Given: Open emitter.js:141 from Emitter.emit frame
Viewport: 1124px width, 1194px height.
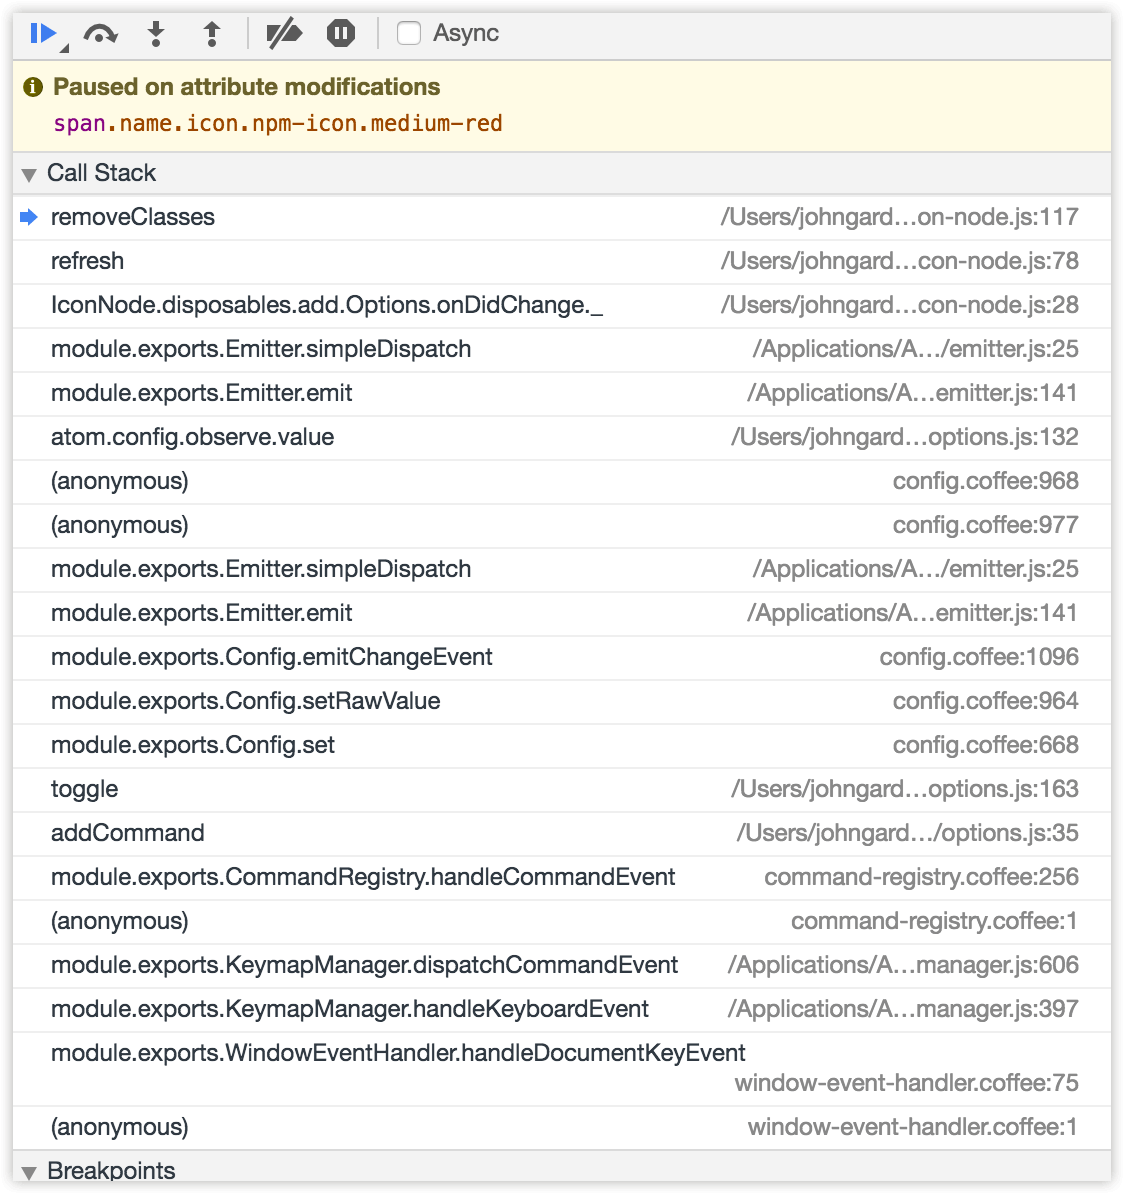Looking at the screenshot, I should (913, 393).
